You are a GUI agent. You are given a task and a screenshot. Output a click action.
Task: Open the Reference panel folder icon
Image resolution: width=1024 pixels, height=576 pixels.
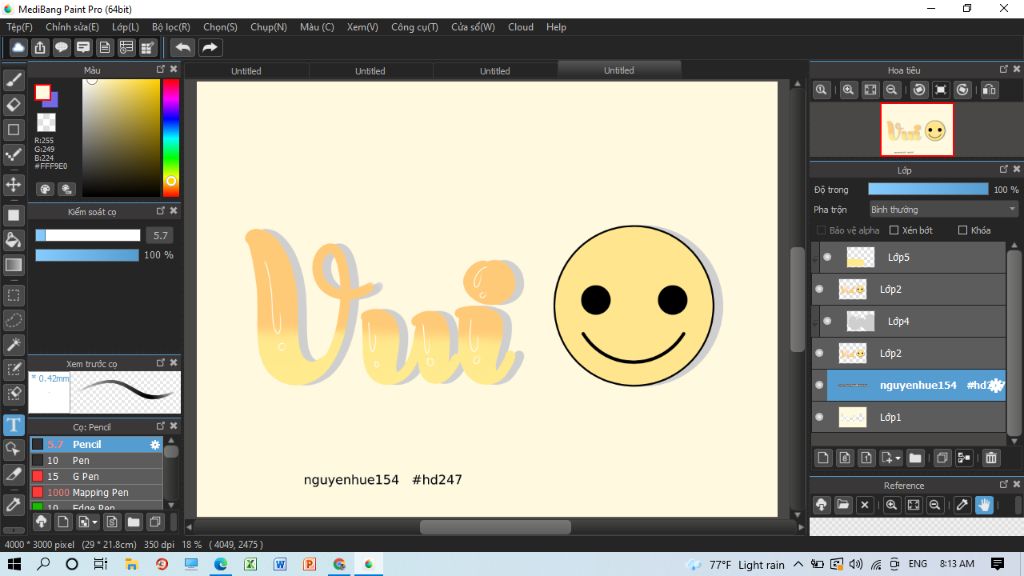pos(843,505)
